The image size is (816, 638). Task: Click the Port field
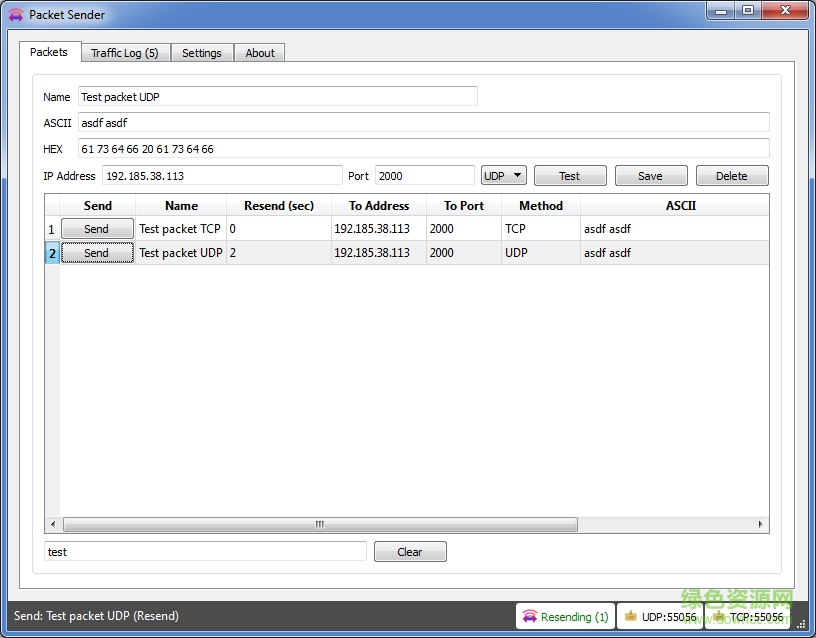coord(425,175)
